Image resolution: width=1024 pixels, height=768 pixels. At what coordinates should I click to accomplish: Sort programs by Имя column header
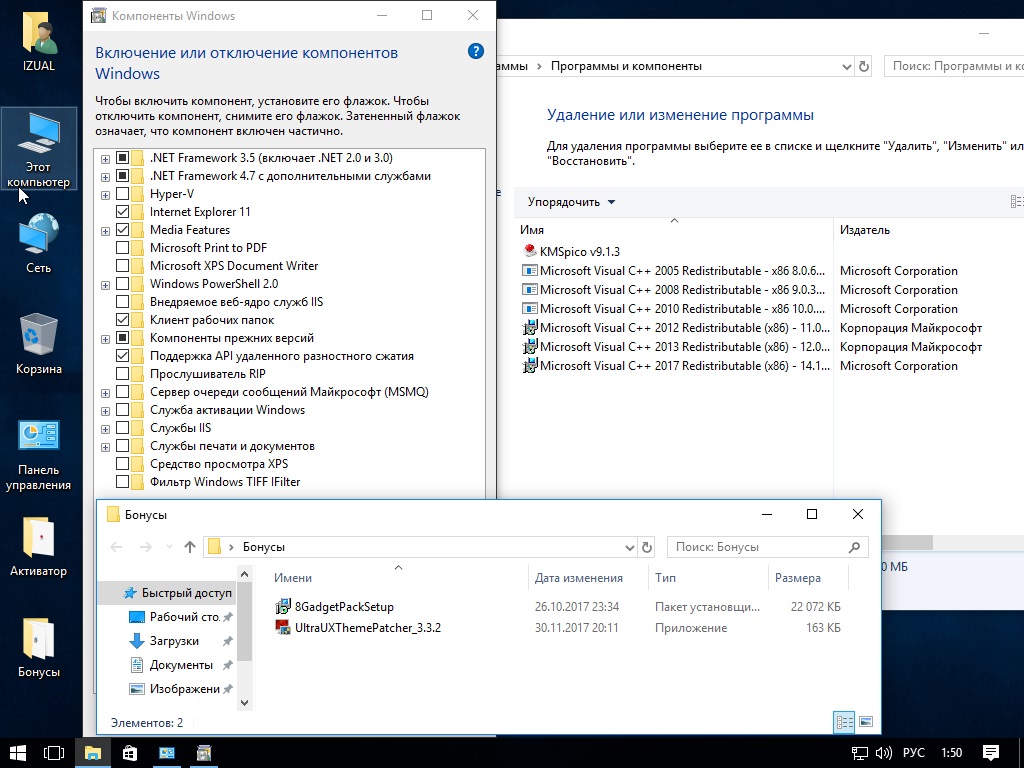pos(675,230)
